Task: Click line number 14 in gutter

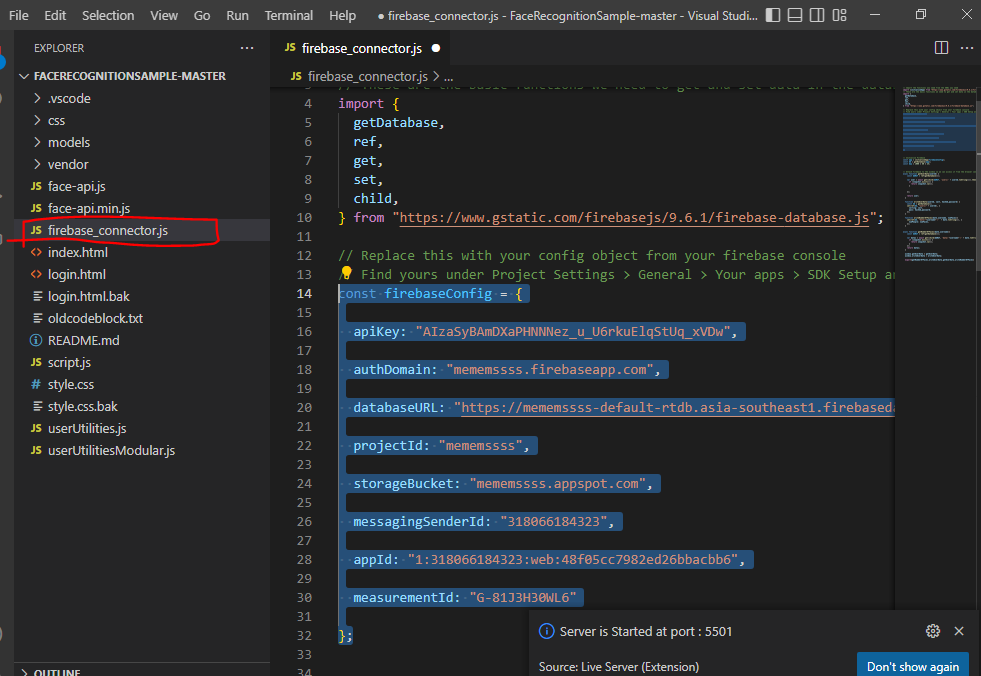Action: click(304, 293)
